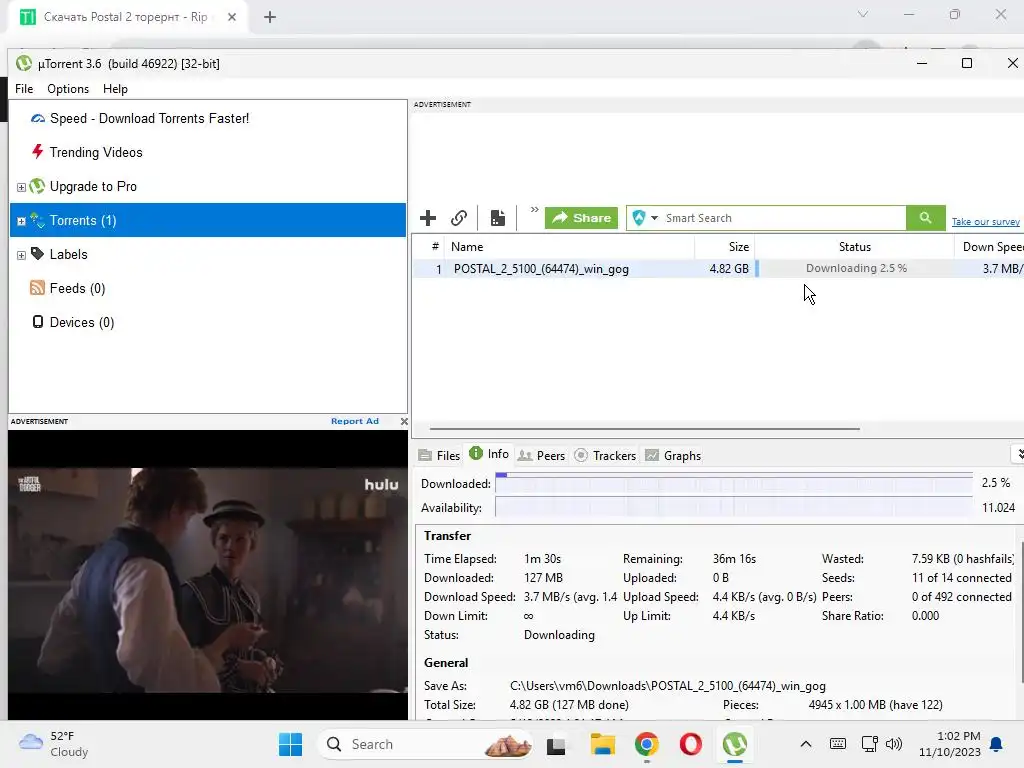
Task: Click the Labels tag icon
Action: click(37, 253)
